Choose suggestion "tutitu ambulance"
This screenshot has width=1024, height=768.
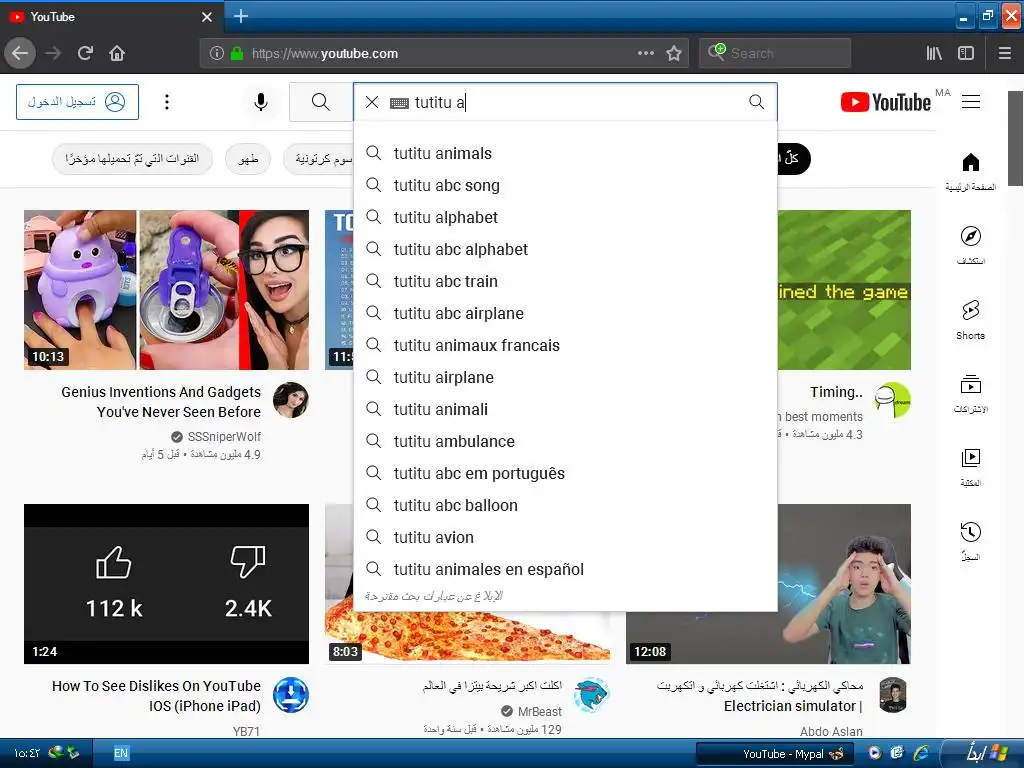pos(566,441)
